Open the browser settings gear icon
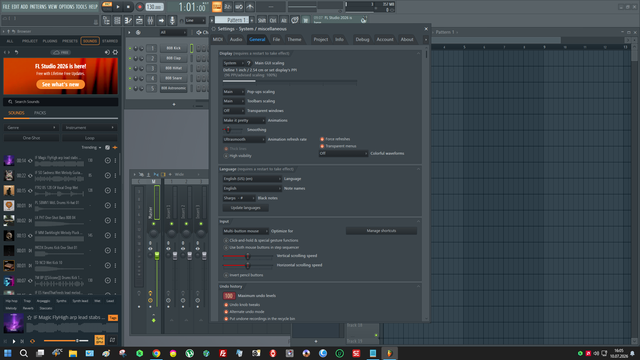The image size is (640, 360). [115, 52]
